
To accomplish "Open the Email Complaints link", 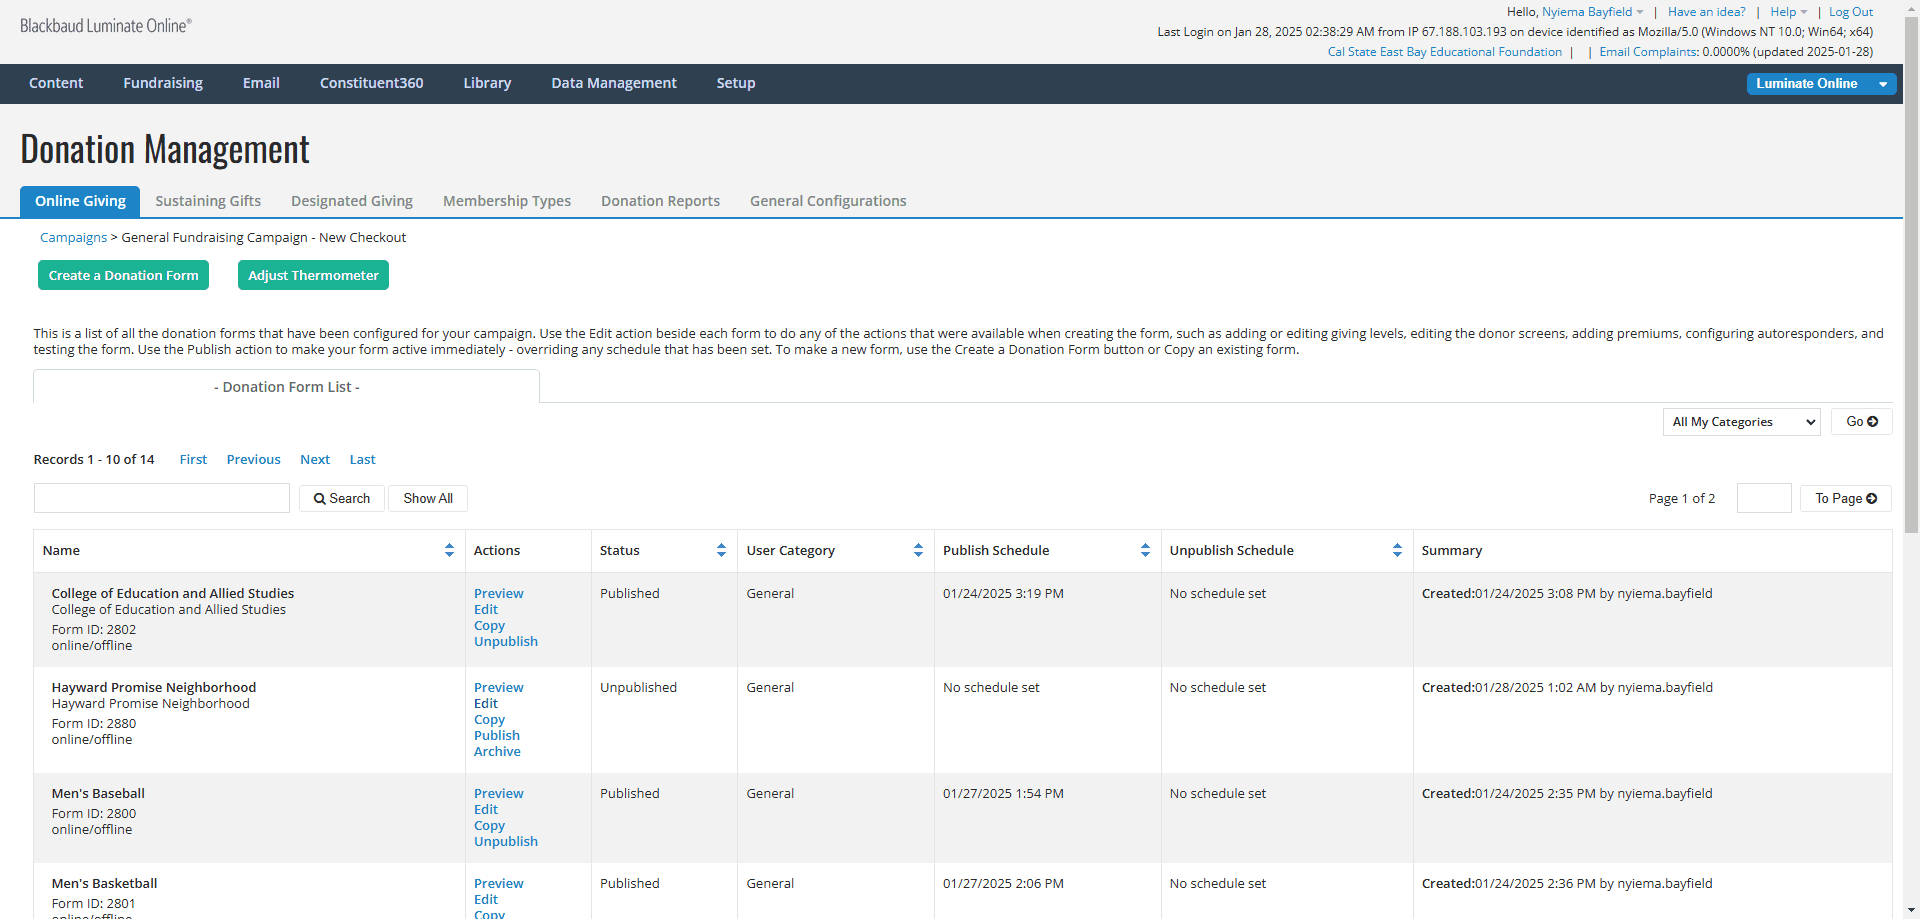I will 1648,52.
